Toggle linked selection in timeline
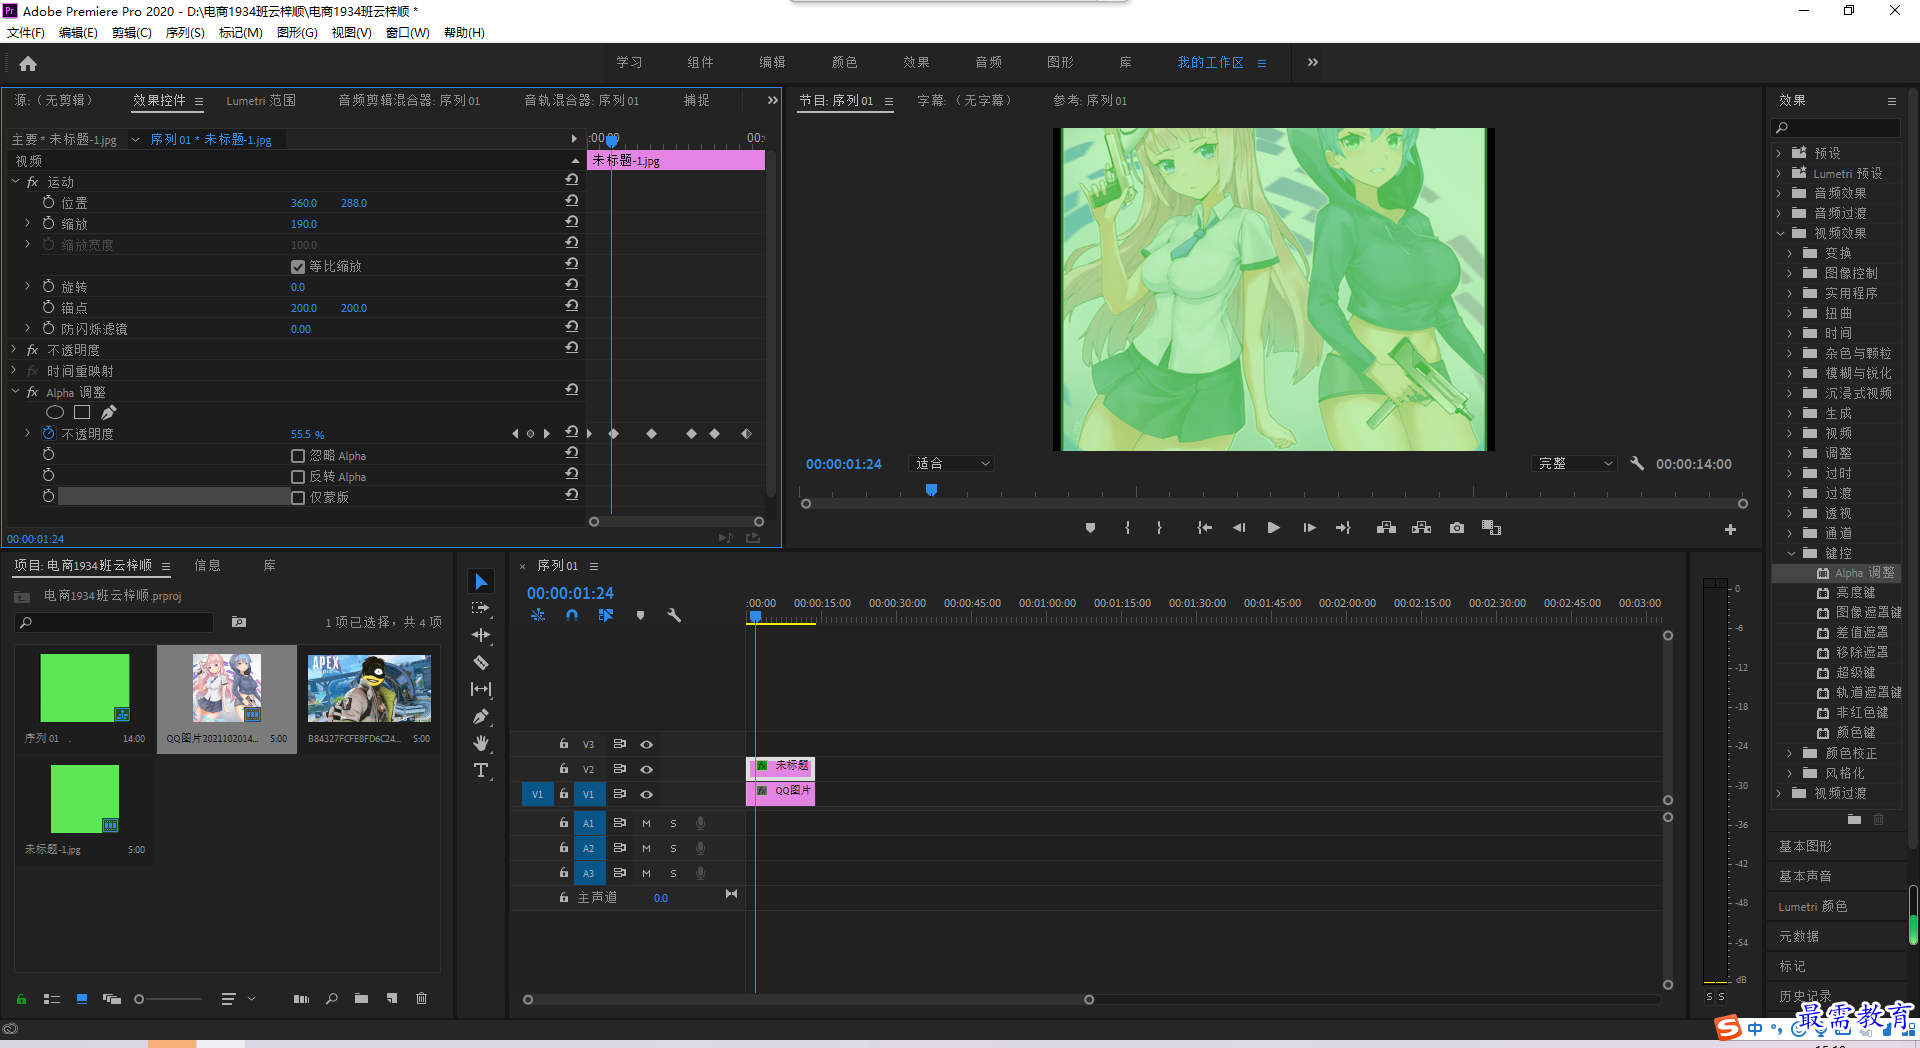1920x1048 pixels. (x=606, y=616)
